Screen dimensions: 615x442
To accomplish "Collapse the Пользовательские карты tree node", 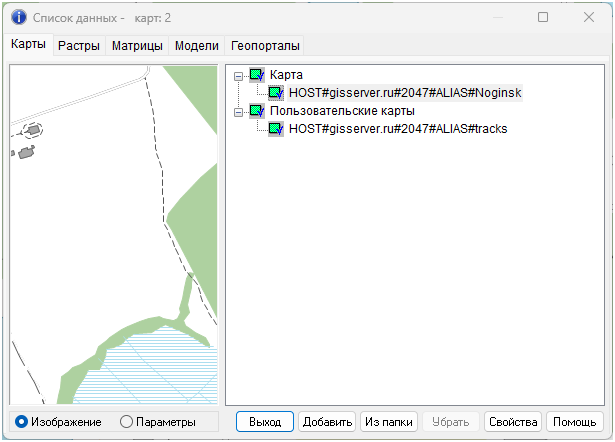I will coord(237,112).
